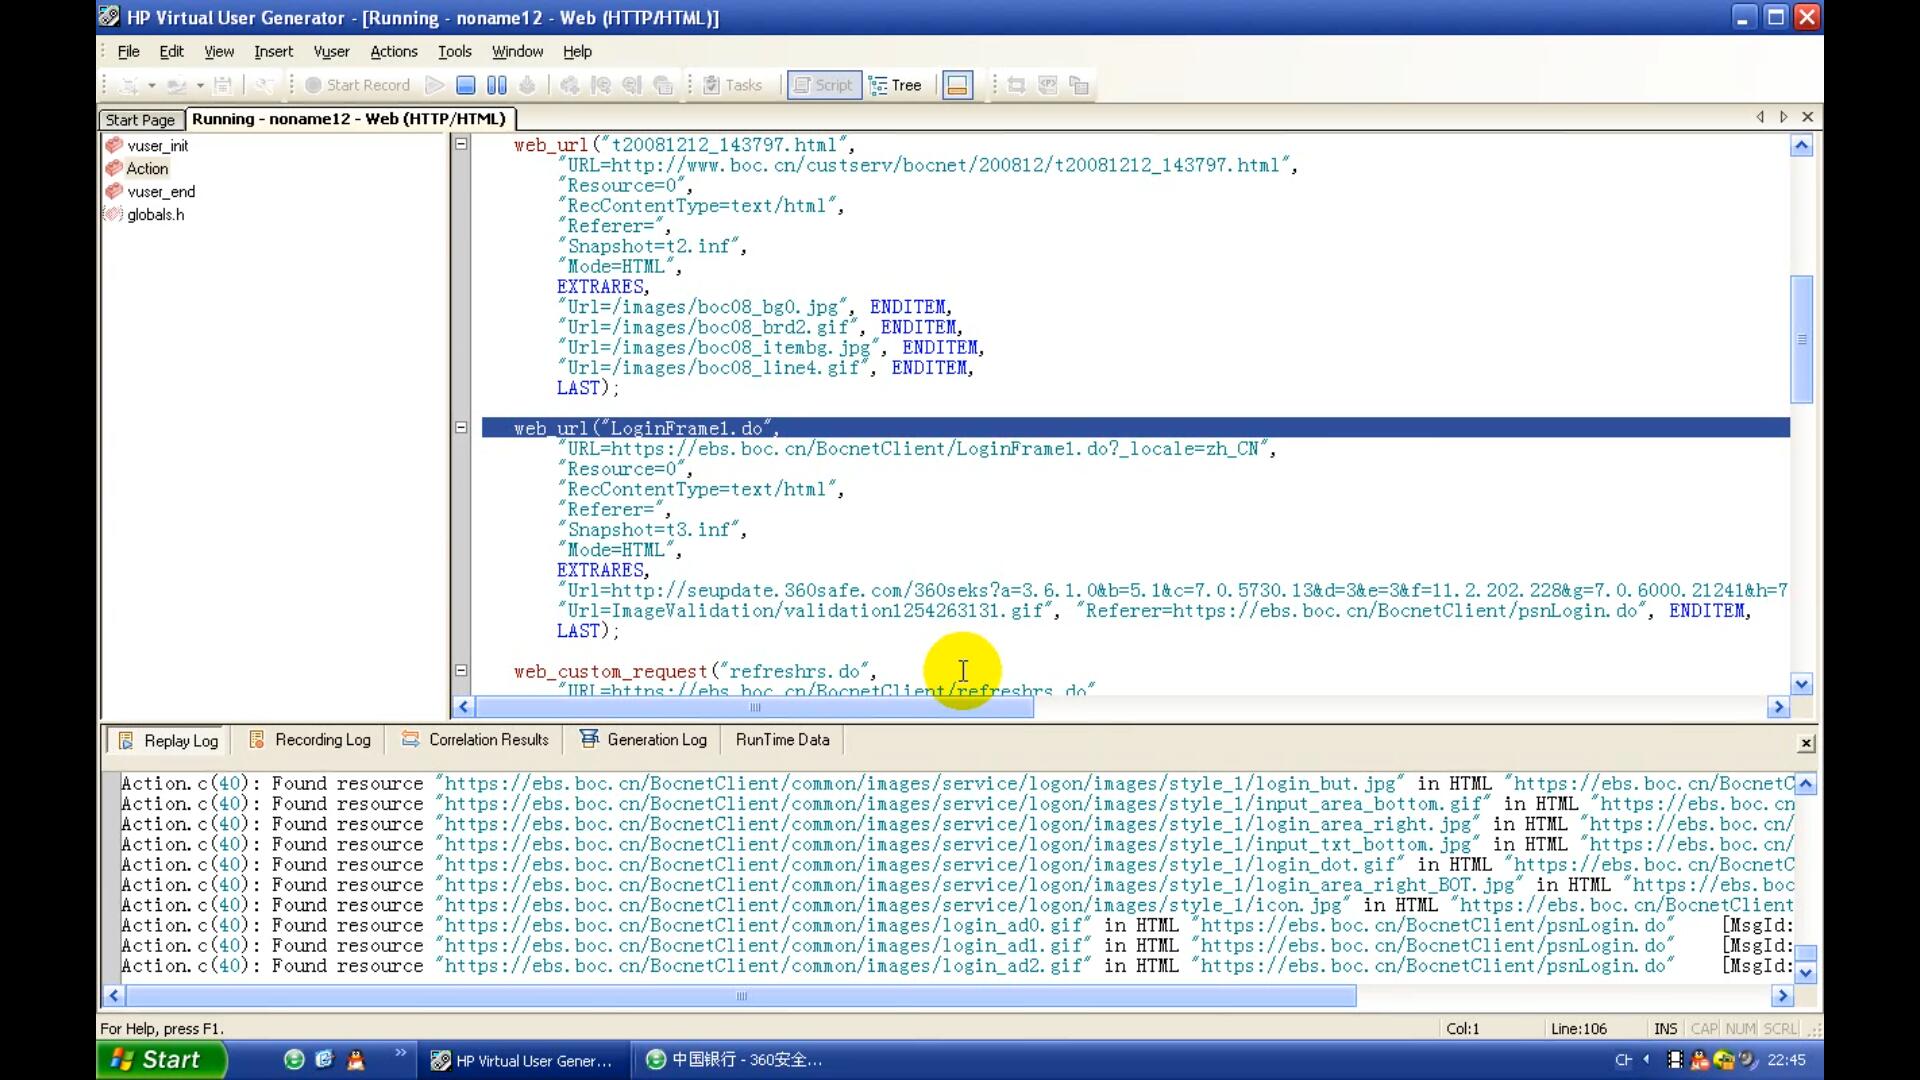Click the Windows Start button

161,1060
